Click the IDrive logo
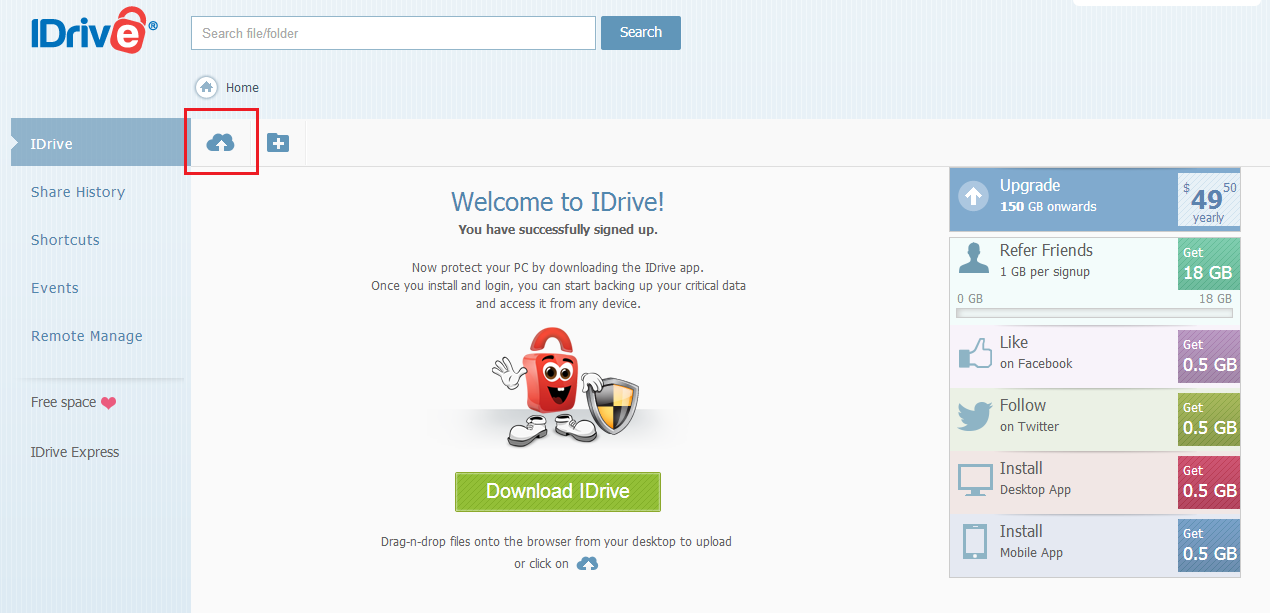Viewport: 1270px width, 613px height. [x=93, y=30]
